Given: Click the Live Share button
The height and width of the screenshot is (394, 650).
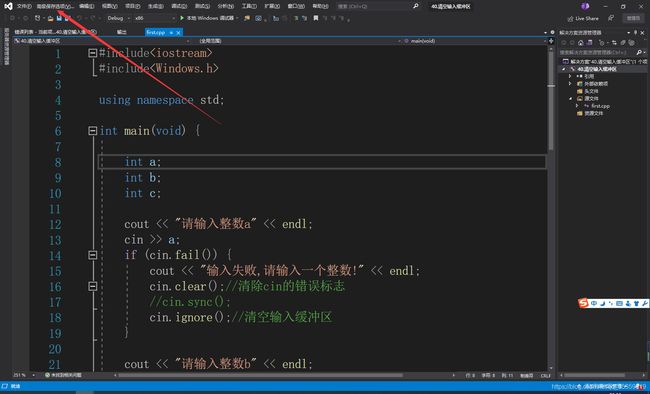Looking at the screenshot, I should 583,19.
